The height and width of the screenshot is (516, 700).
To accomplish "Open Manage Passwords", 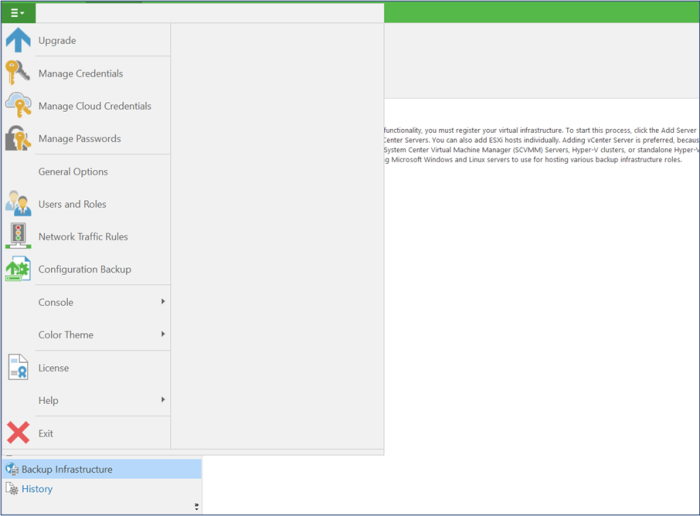I will tap(79, 139).
